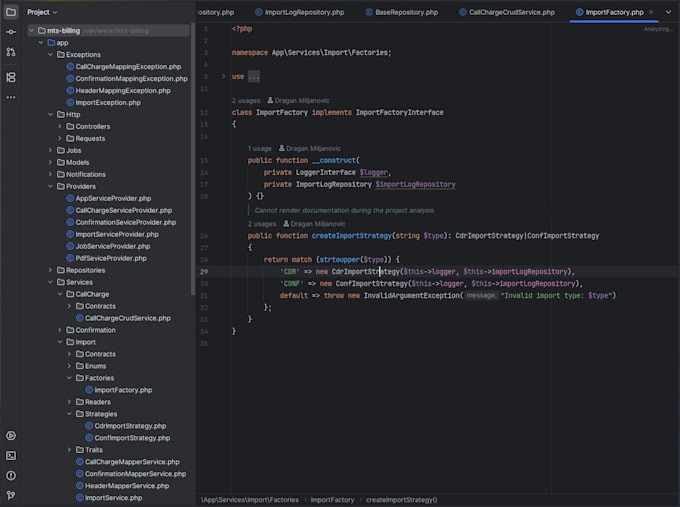Viewport: 680px width, 507px height.
Task: Open Project view dropdown
Action: 42,12
